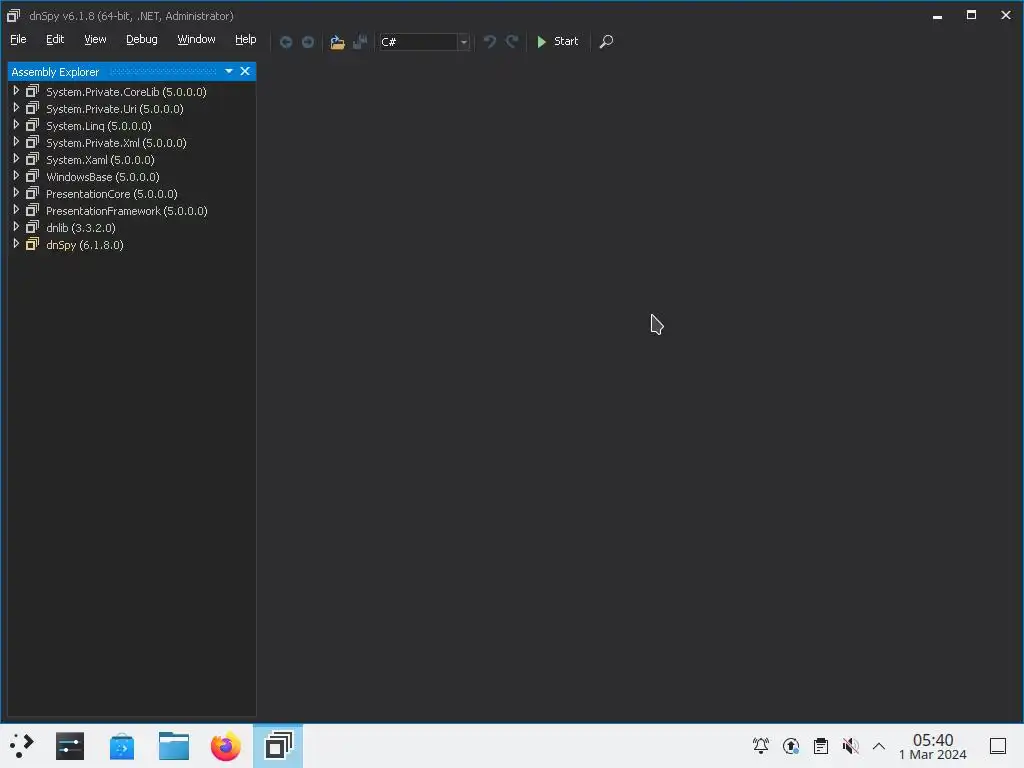Open System Settings from the taskbar
Viewport: 1024px width, 768px height.
pos(70,746)
